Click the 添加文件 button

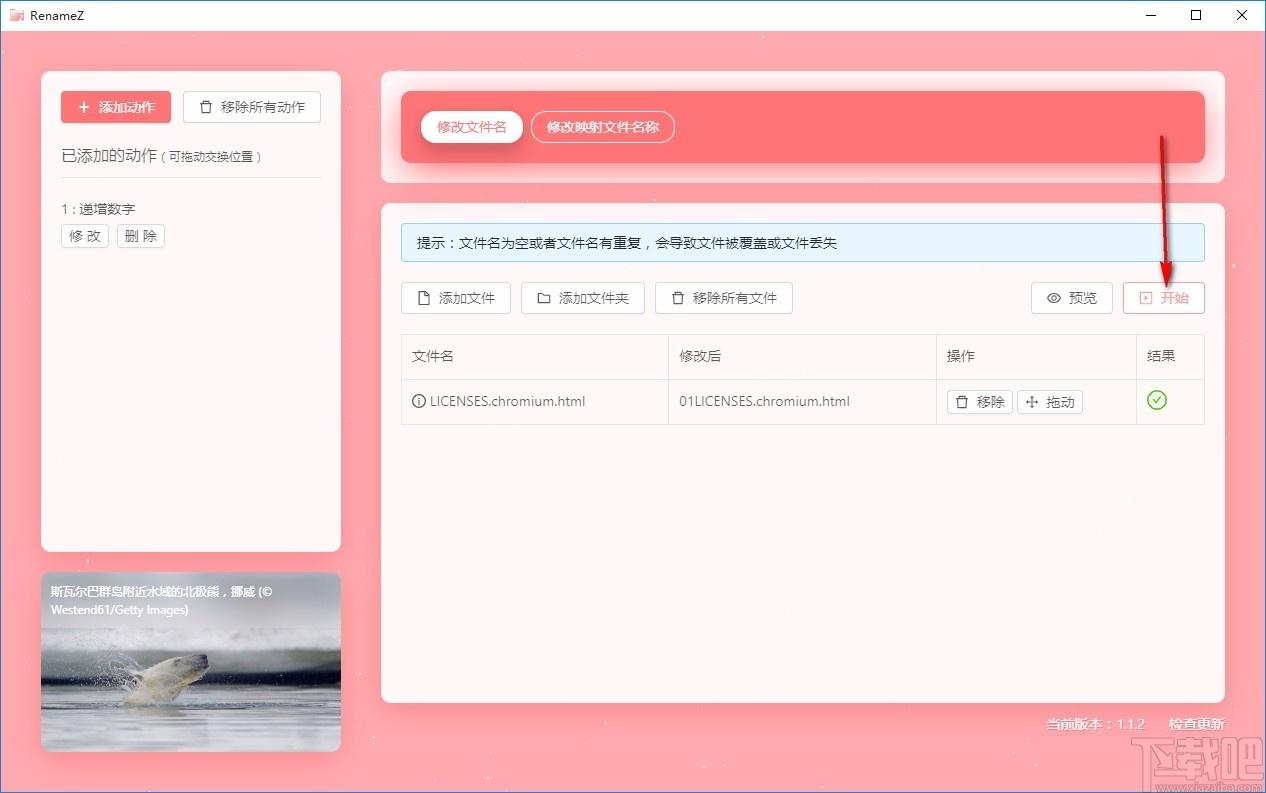click(x=456, y=298)
